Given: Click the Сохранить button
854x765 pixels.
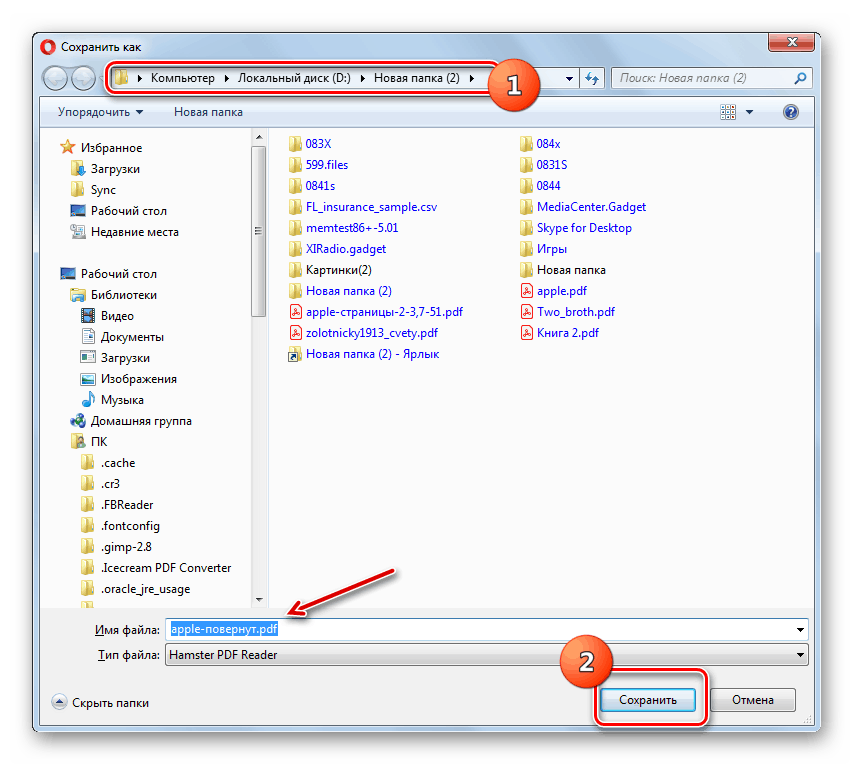Looking at the screenshot, I should pos(648,700).
